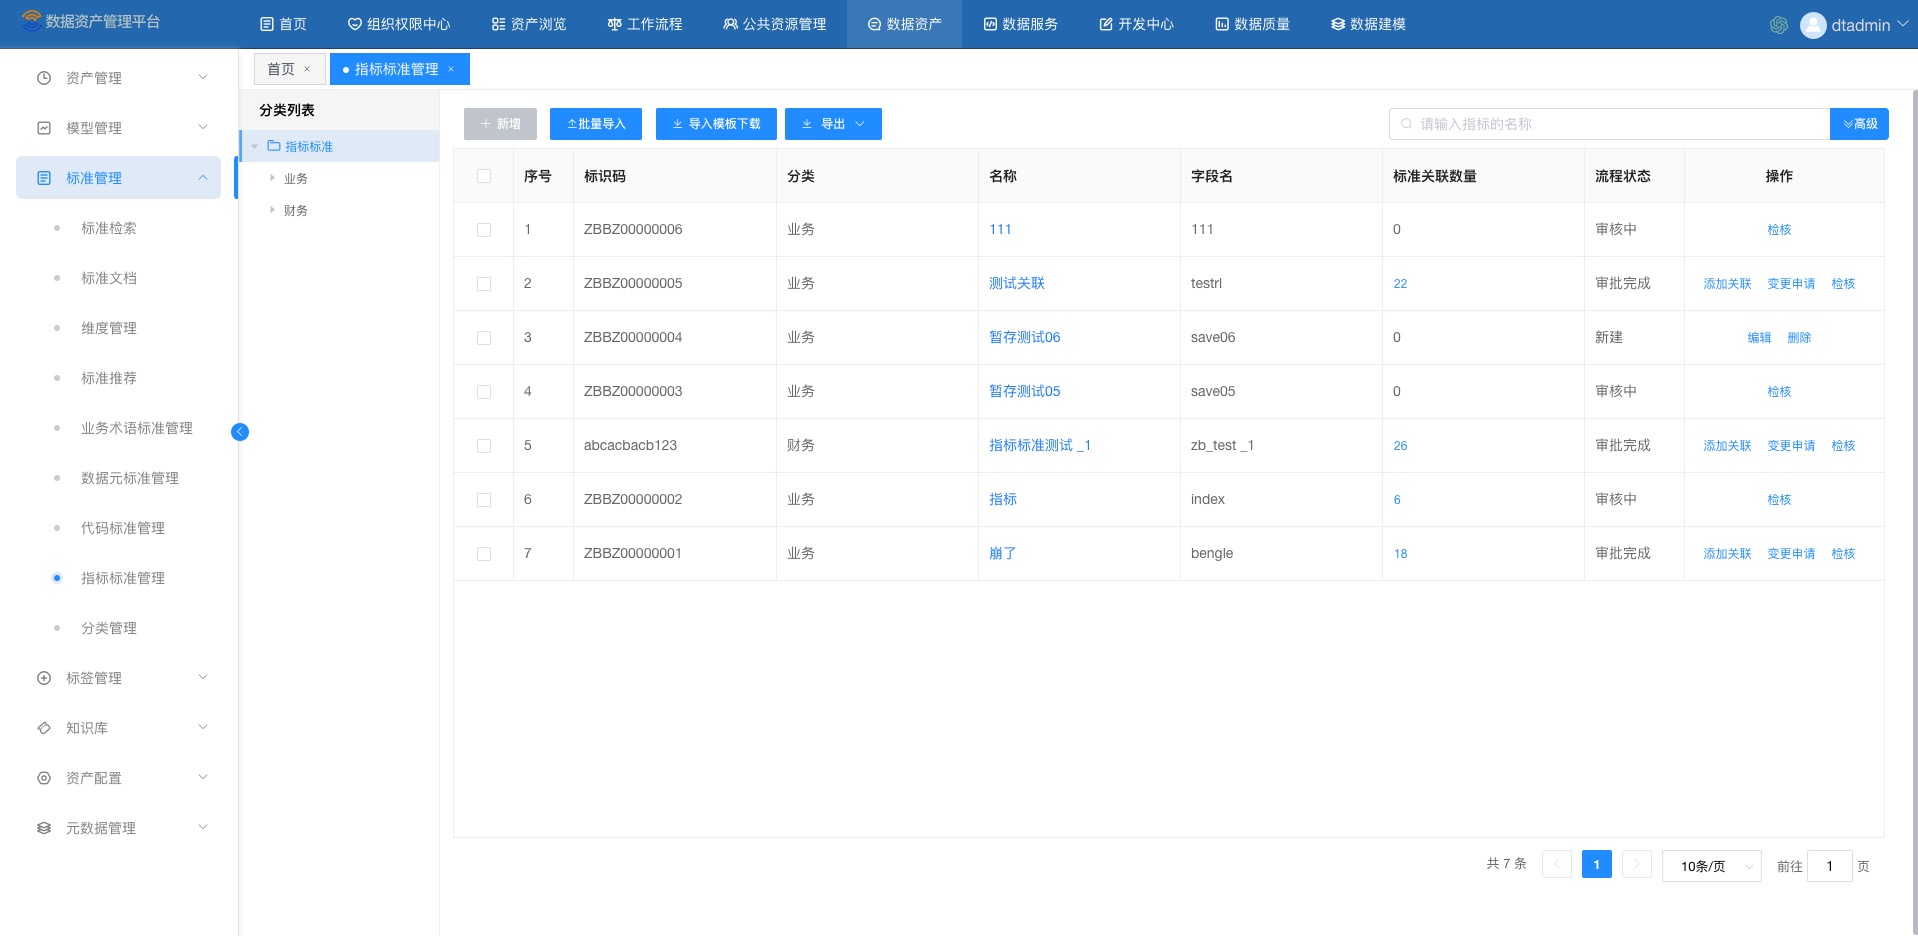Viewport: 1918px width, 936px height.
Task: Click the 标准管理 document icon
Action: point(44,178)
